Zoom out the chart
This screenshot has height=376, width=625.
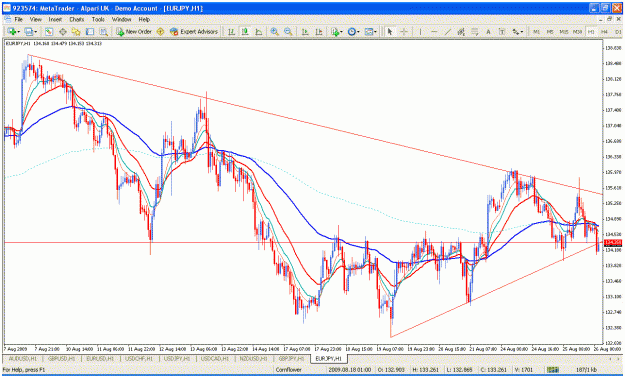[288, 31]
